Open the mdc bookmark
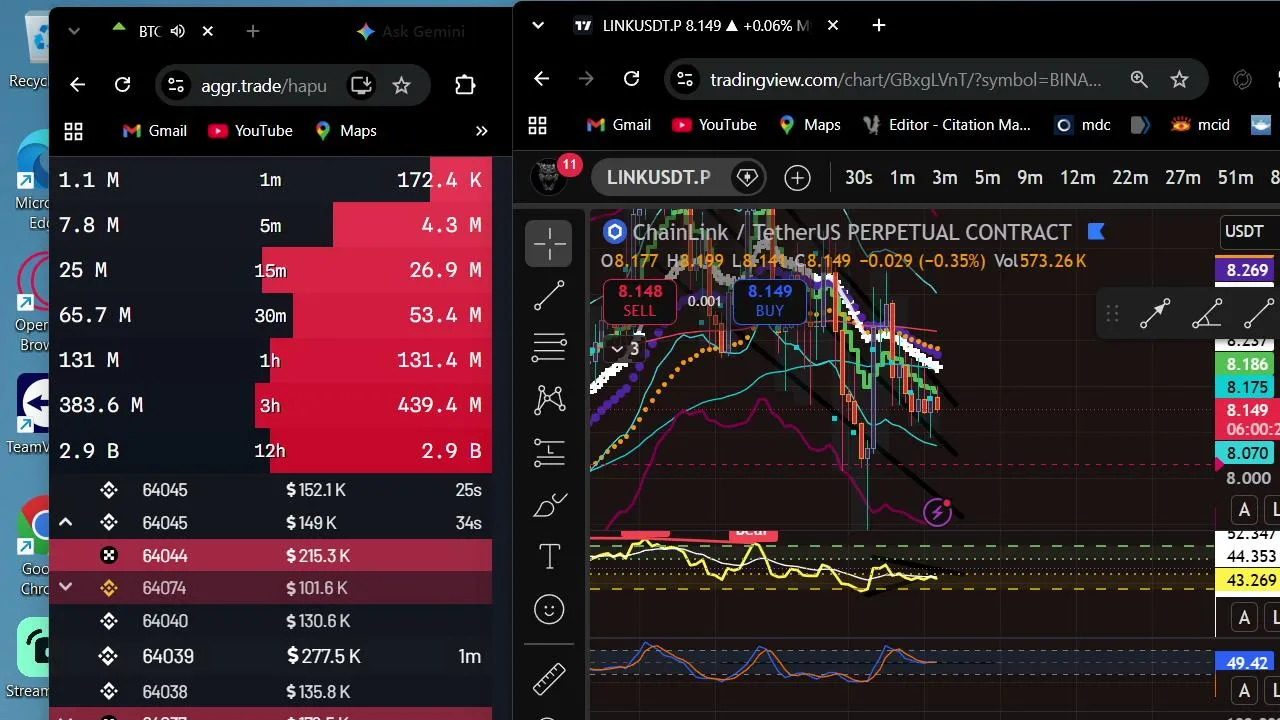This screenshot has width=1280, height=720. click(x=1083, y=125)
